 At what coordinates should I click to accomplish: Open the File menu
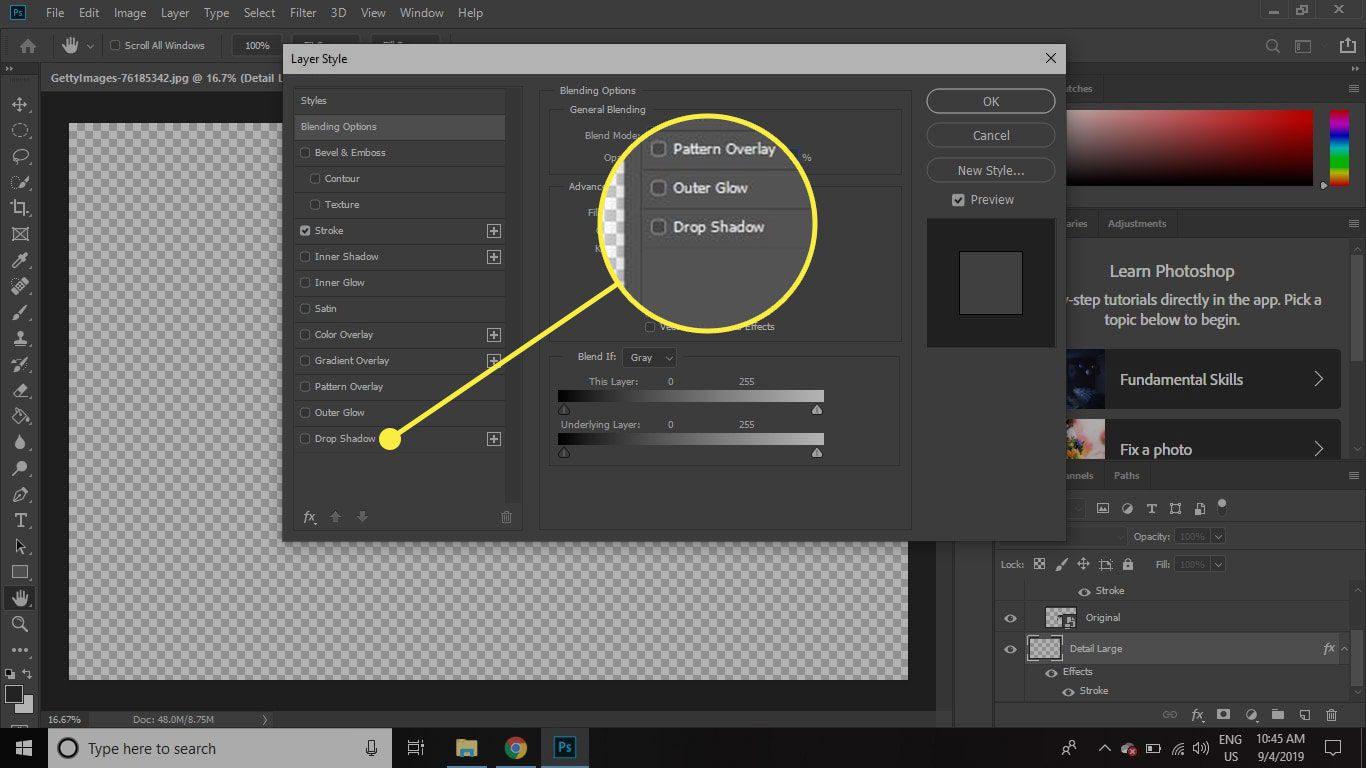55,13
